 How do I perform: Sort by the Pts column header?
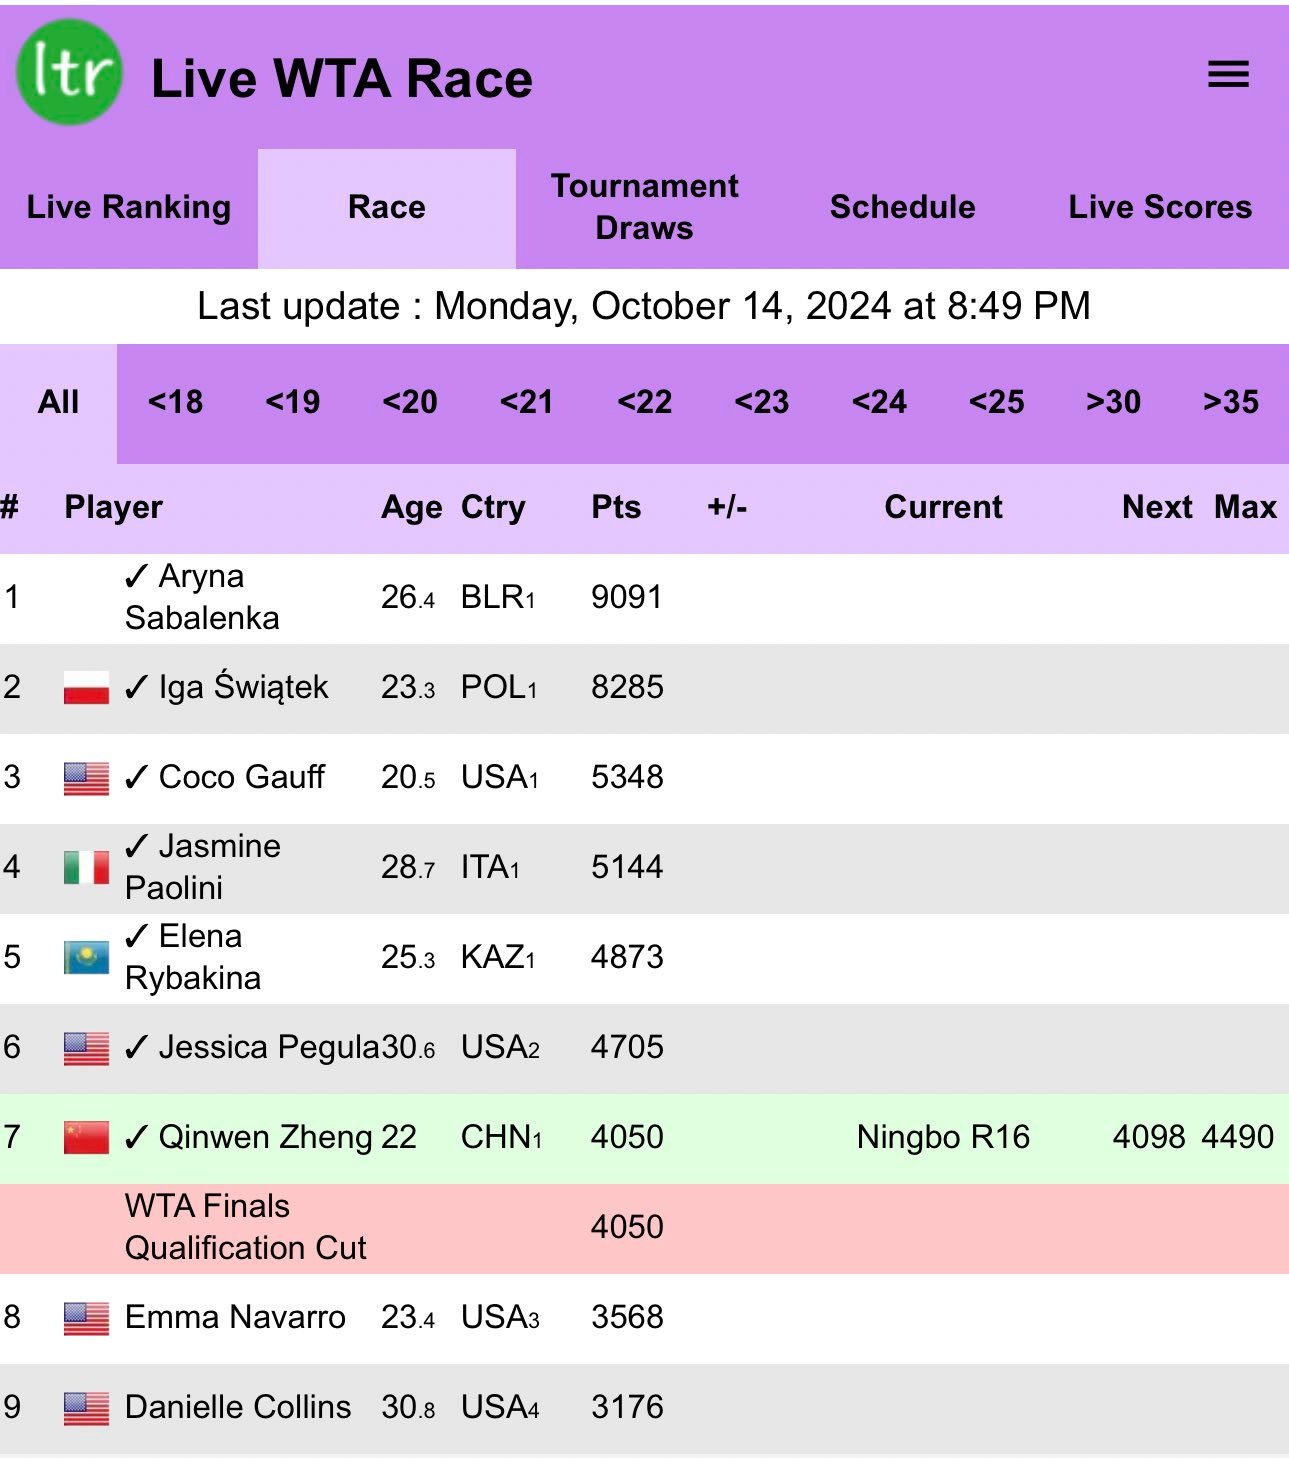[616, 507]
